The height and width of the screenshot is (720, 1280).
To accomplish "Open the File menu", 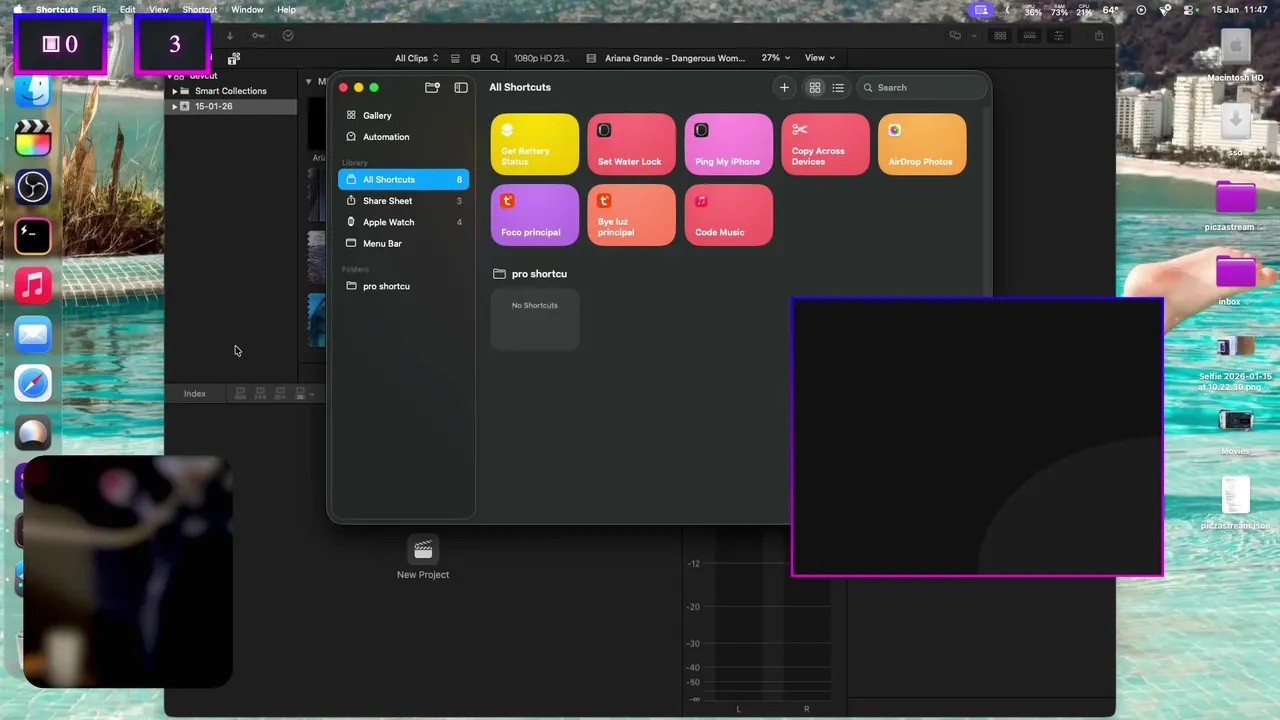I will [x=99, y=9].
